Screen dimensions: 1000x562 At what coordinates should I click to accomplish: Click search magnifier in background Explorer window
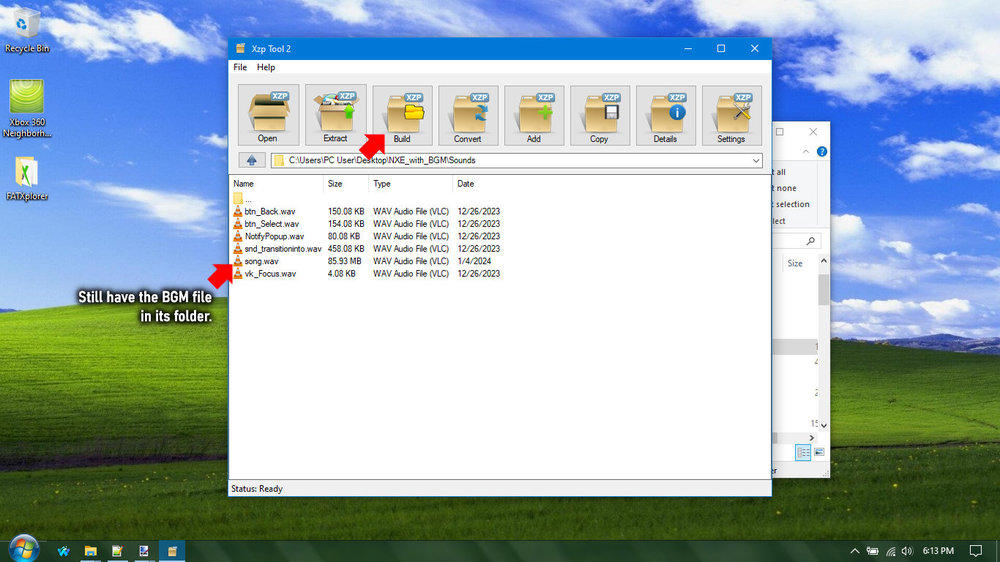pos(811,241)
